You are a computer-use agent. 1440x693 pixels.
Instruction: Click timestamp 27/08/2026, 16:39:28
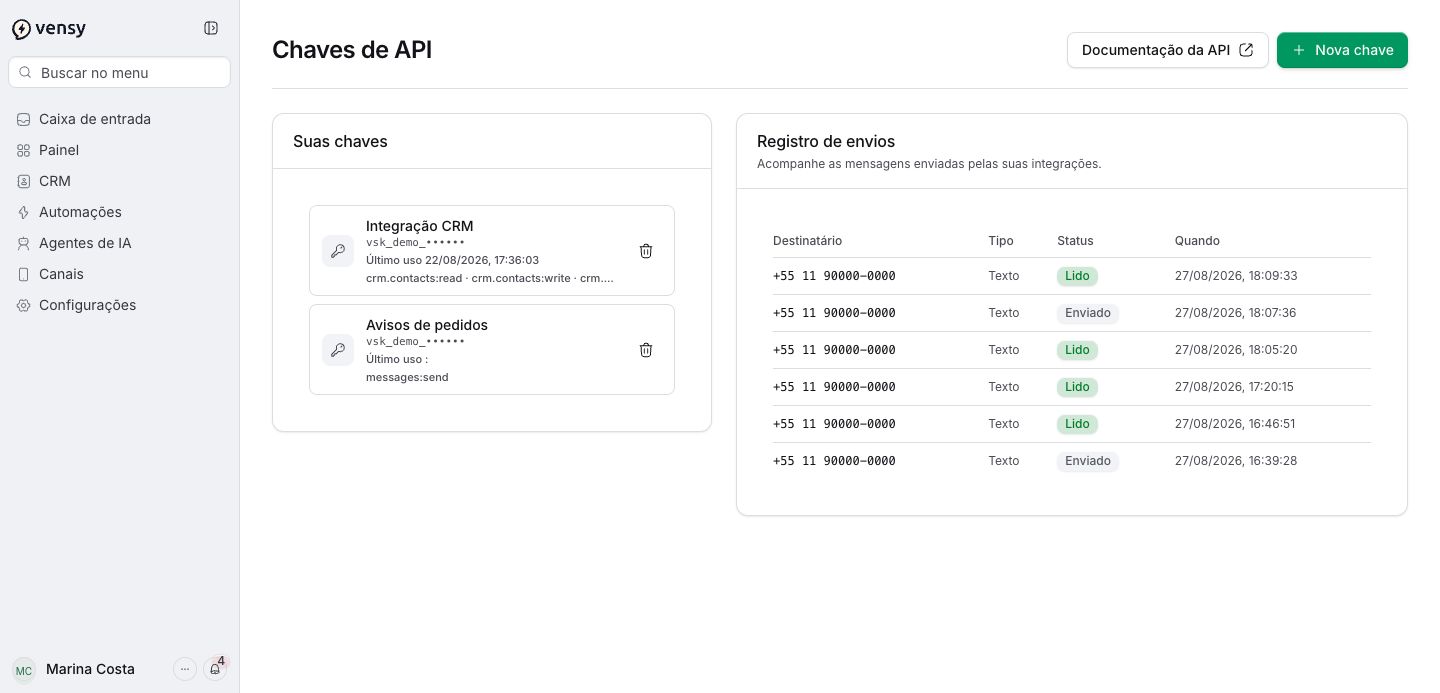point(1236,461)
